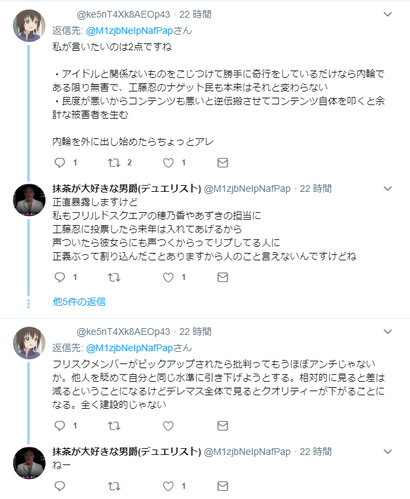The height and width of the screenshot is (499, 410).
Task: Like the フリスクメンバー tweet
Action: coord(168,426)
